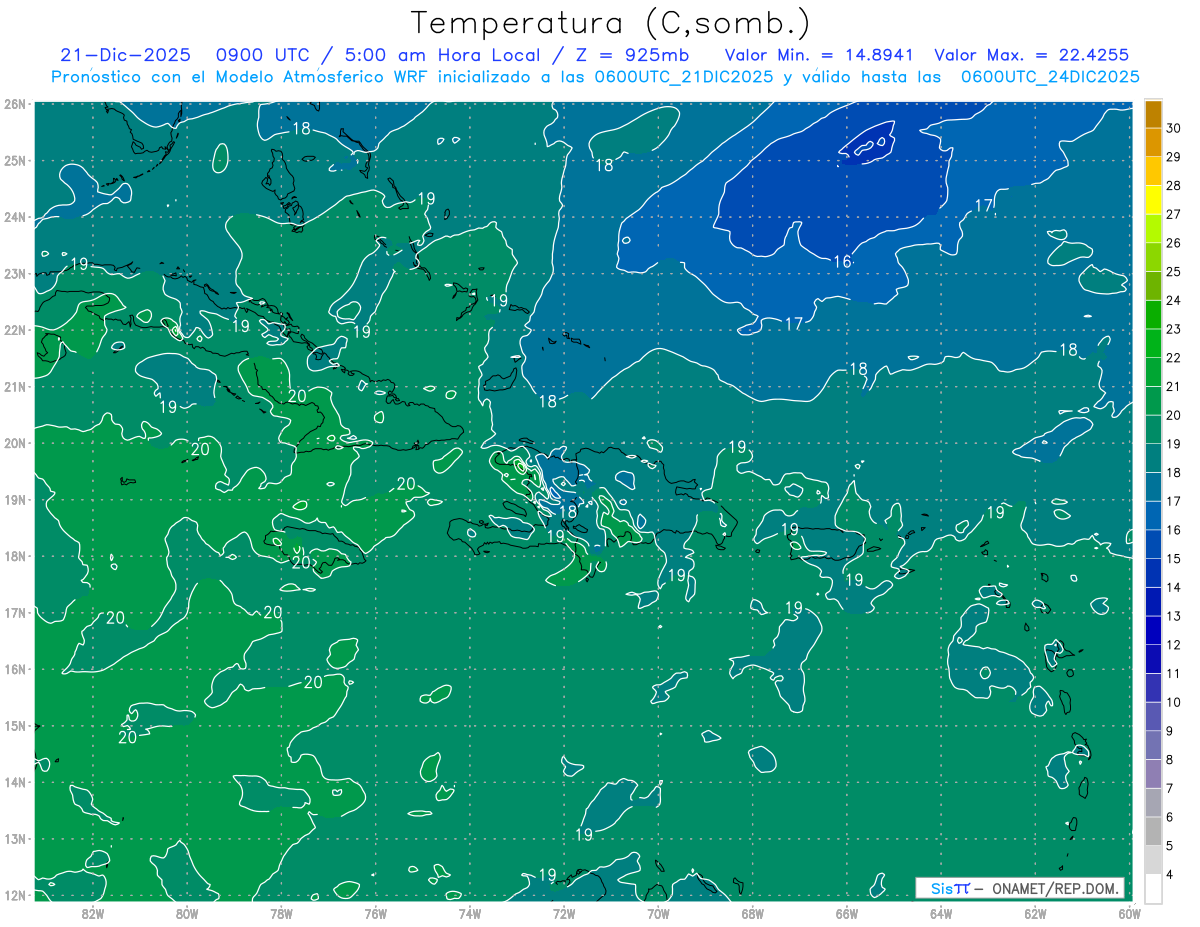Click the 'Temperatura (C,somb.)' chart title

pyautogui.click(x=609, y=23)
